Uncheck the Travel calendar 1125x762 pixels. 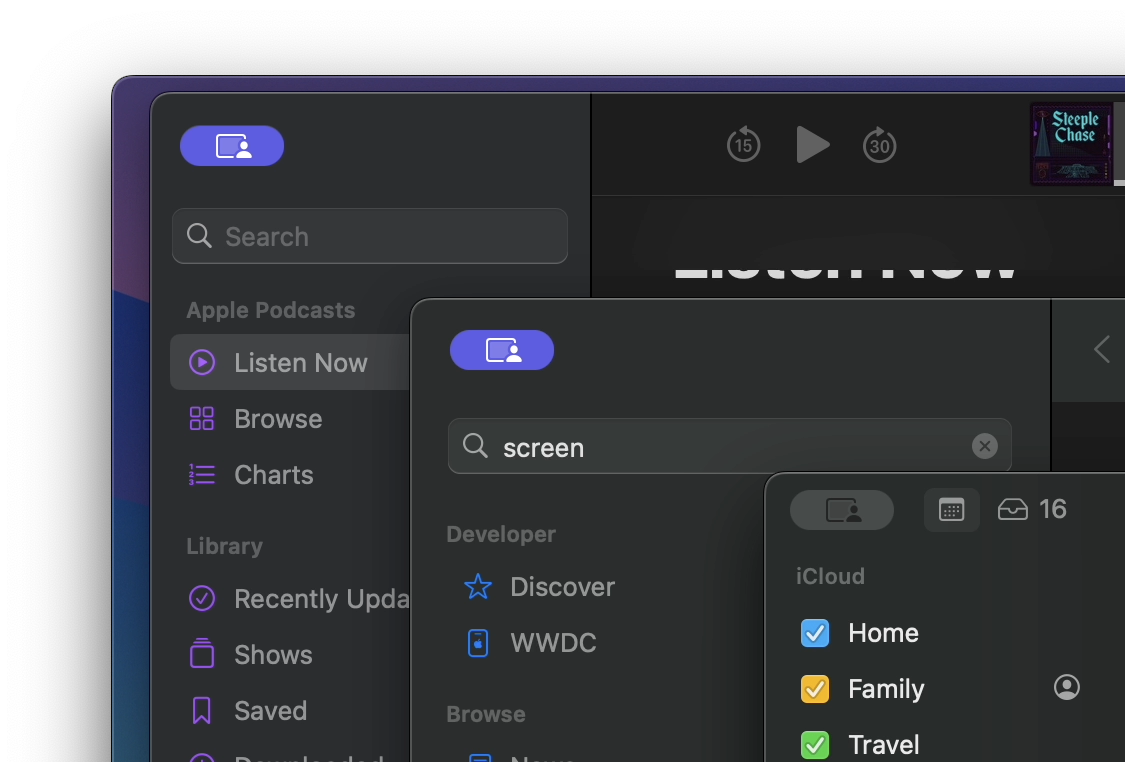click(x=814, y=745)
